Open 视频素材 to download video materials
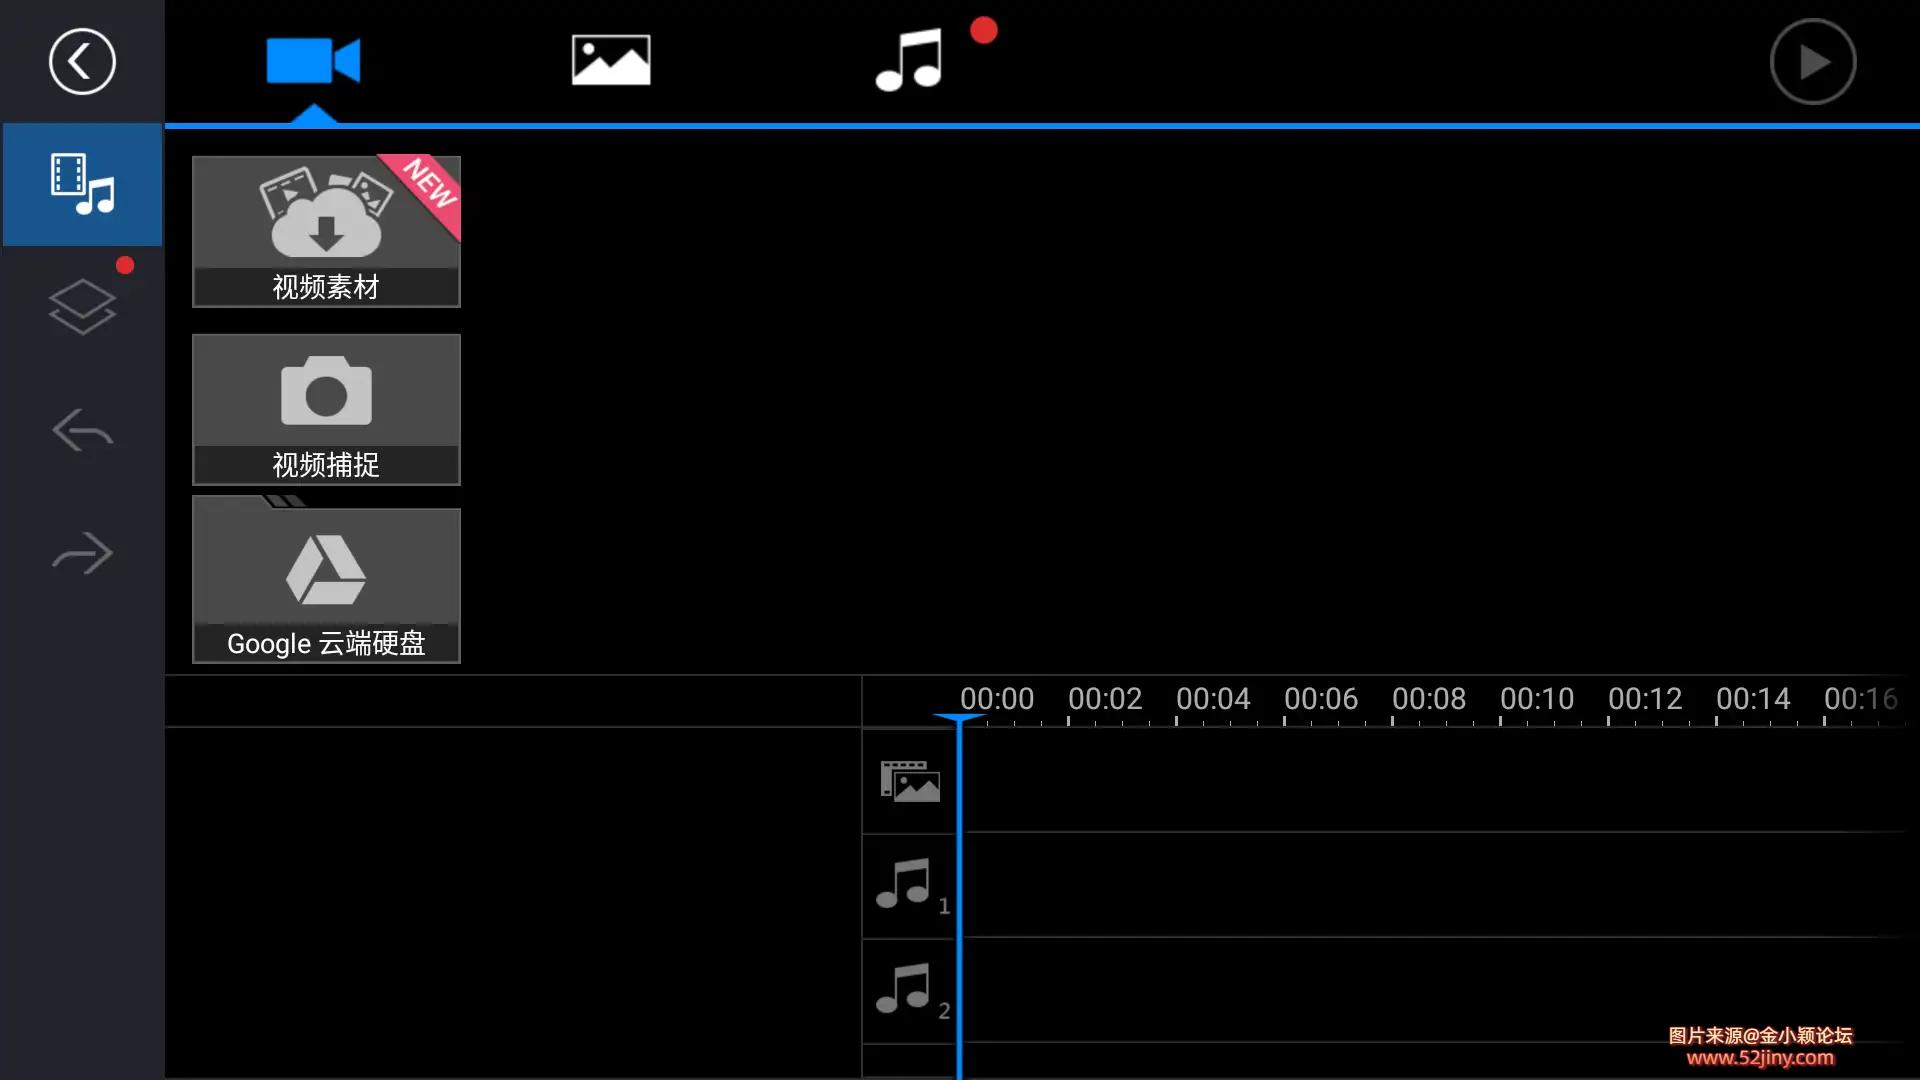 click(x=326, y=231)
